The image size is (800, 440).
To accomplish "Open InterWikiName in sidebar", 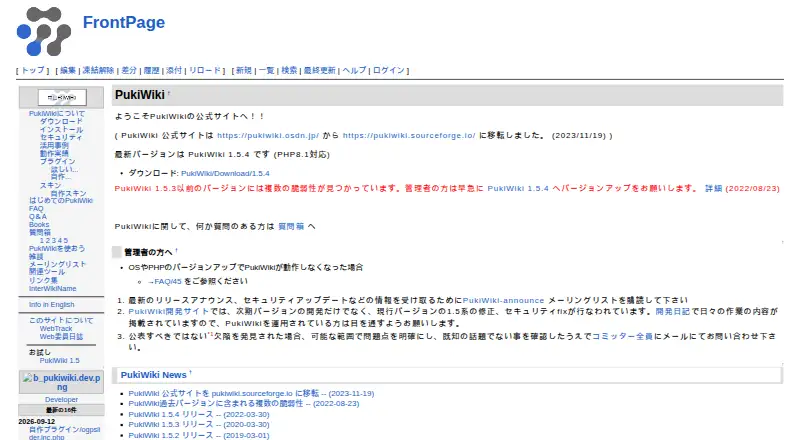I will click(x=53, y=288).
